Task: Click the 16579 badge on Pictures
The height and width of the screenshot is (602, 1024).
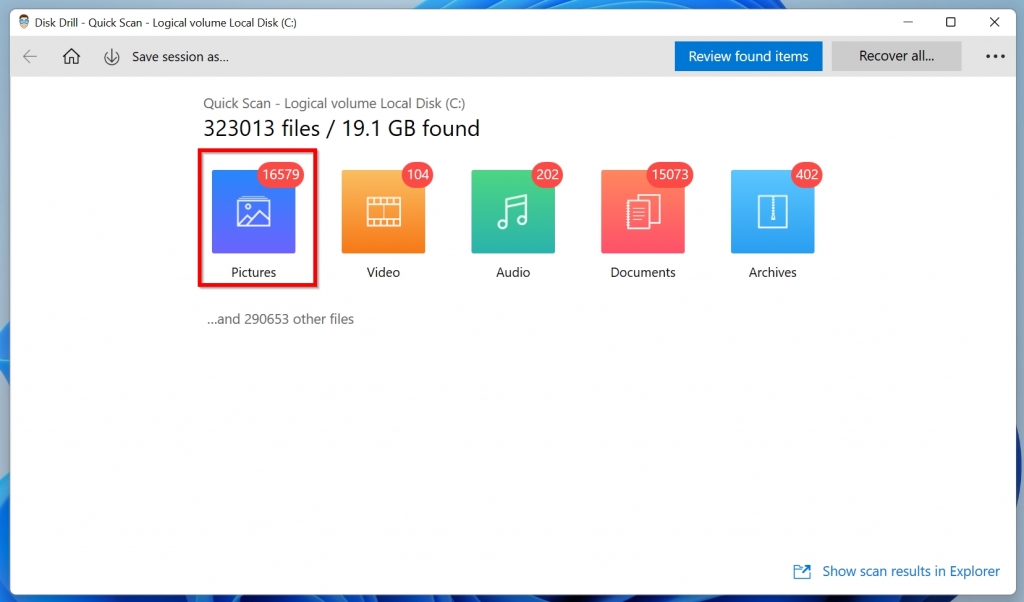Action: click(279, 174)
